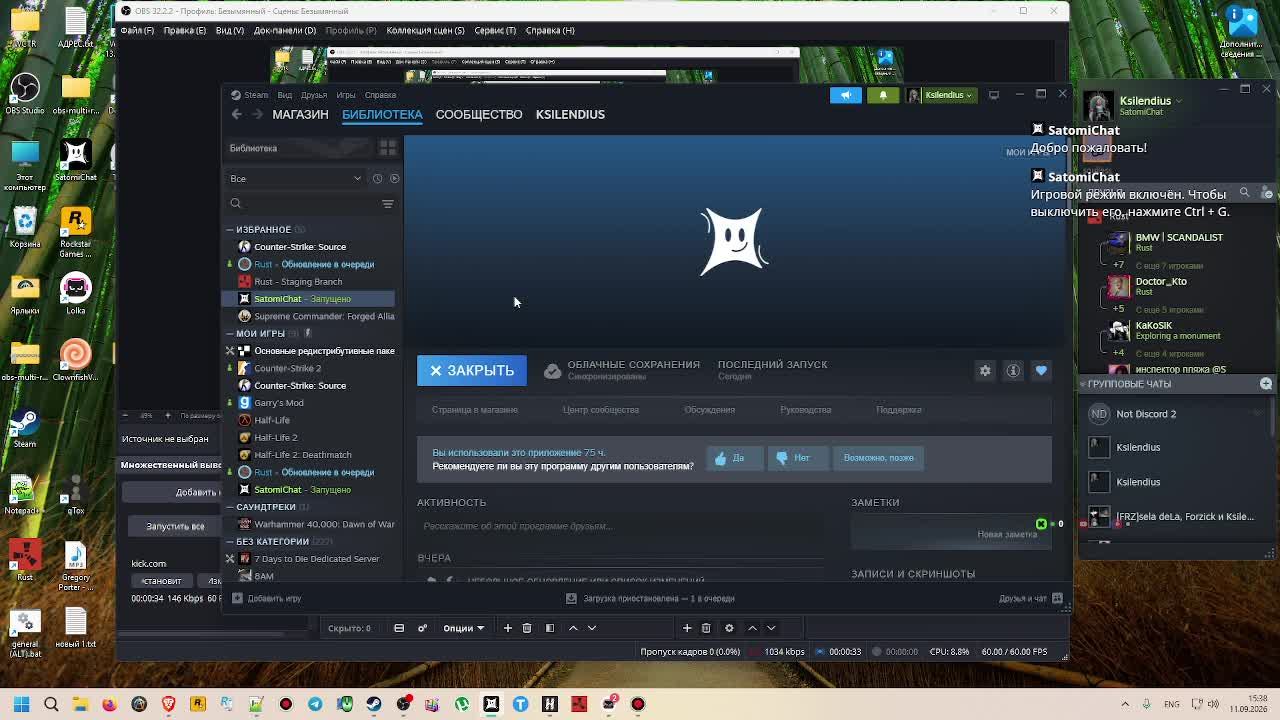Open OBS source properties gear icon
The image size is (1280, 720).
tap(729, 628)
